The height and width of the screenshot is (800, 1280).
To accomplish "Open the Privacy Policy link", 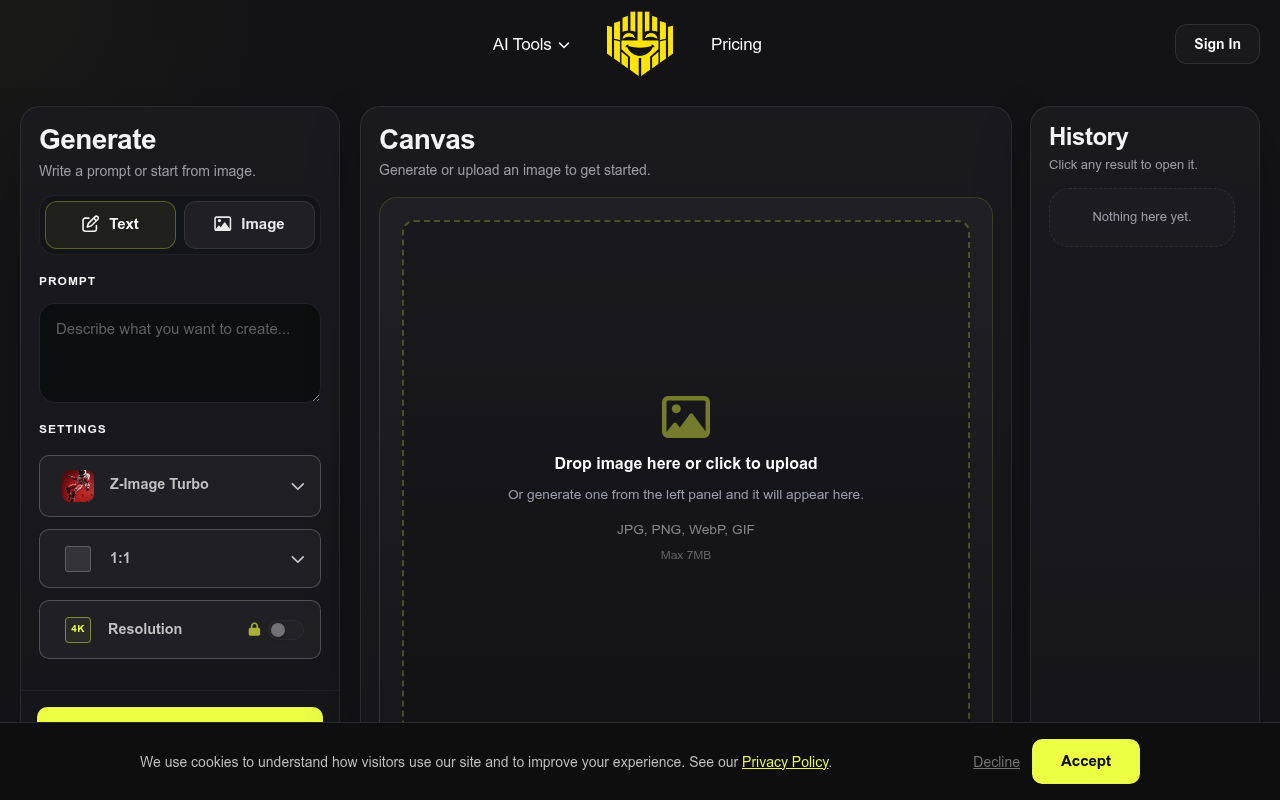I will tap(785, 761).
